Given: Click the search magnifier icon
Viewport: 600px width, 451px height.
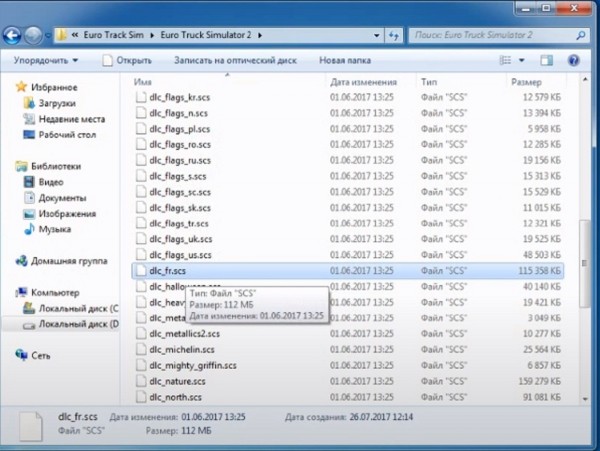Looking at the screenshot, I should tap(580, 36).
